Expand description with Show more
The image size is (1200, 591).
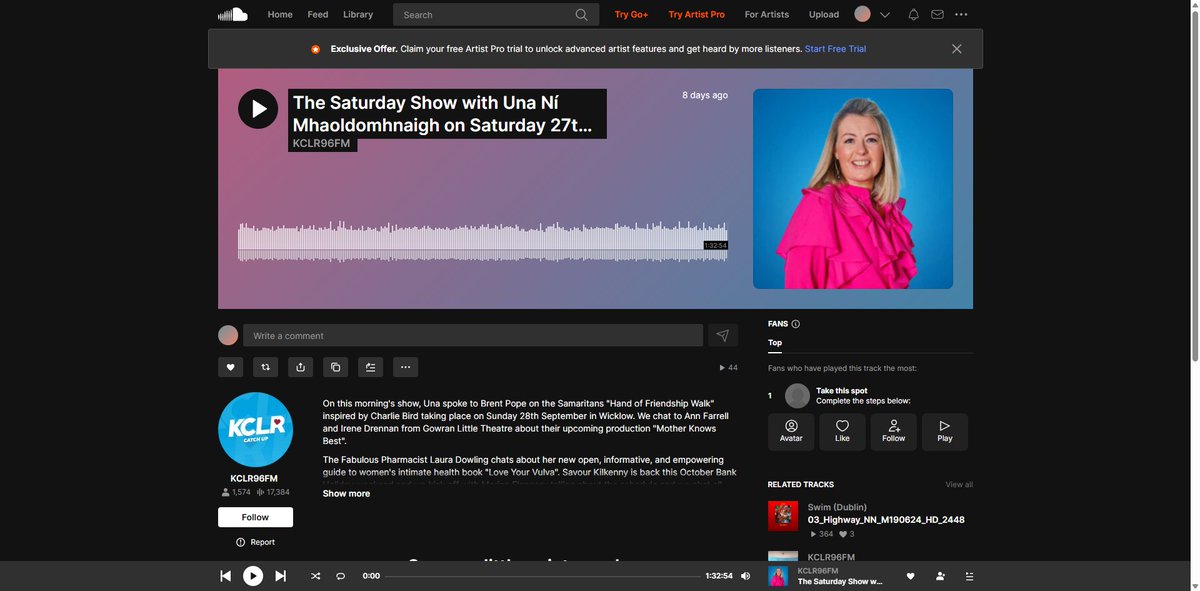coord(346,493)
